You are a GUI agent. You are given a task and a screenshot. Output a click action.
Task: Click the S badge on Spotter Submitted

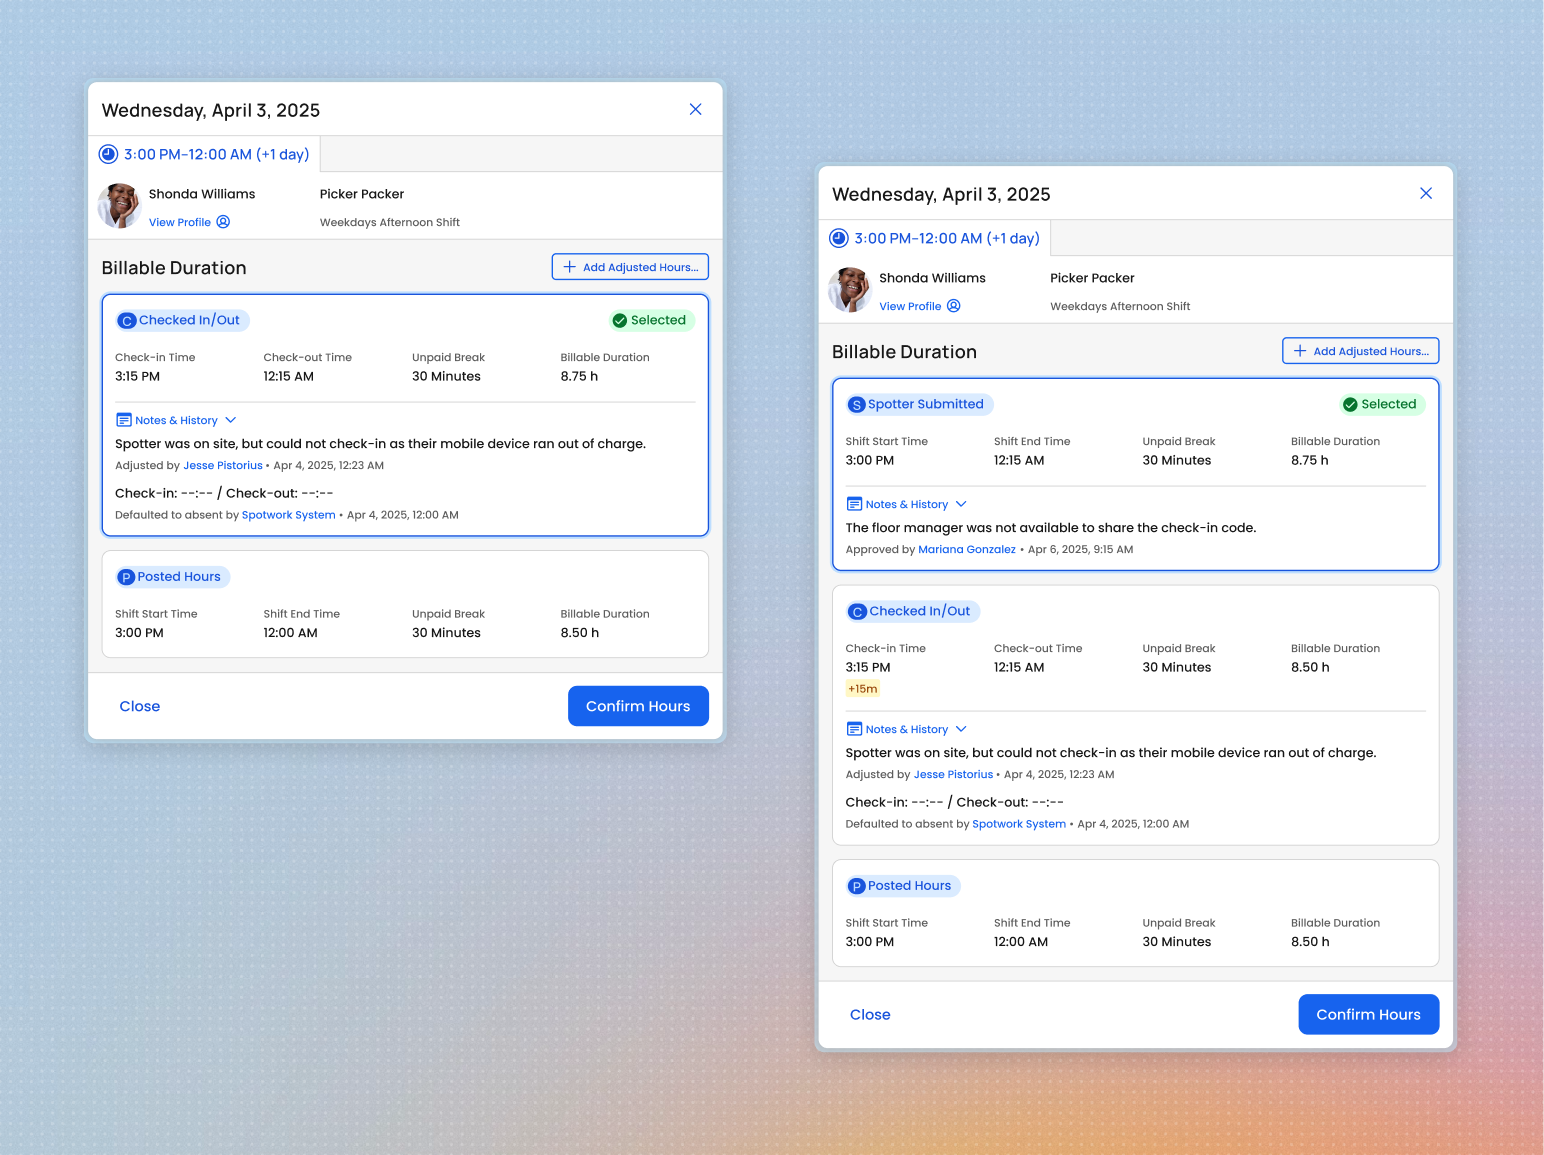pos(857,404)
